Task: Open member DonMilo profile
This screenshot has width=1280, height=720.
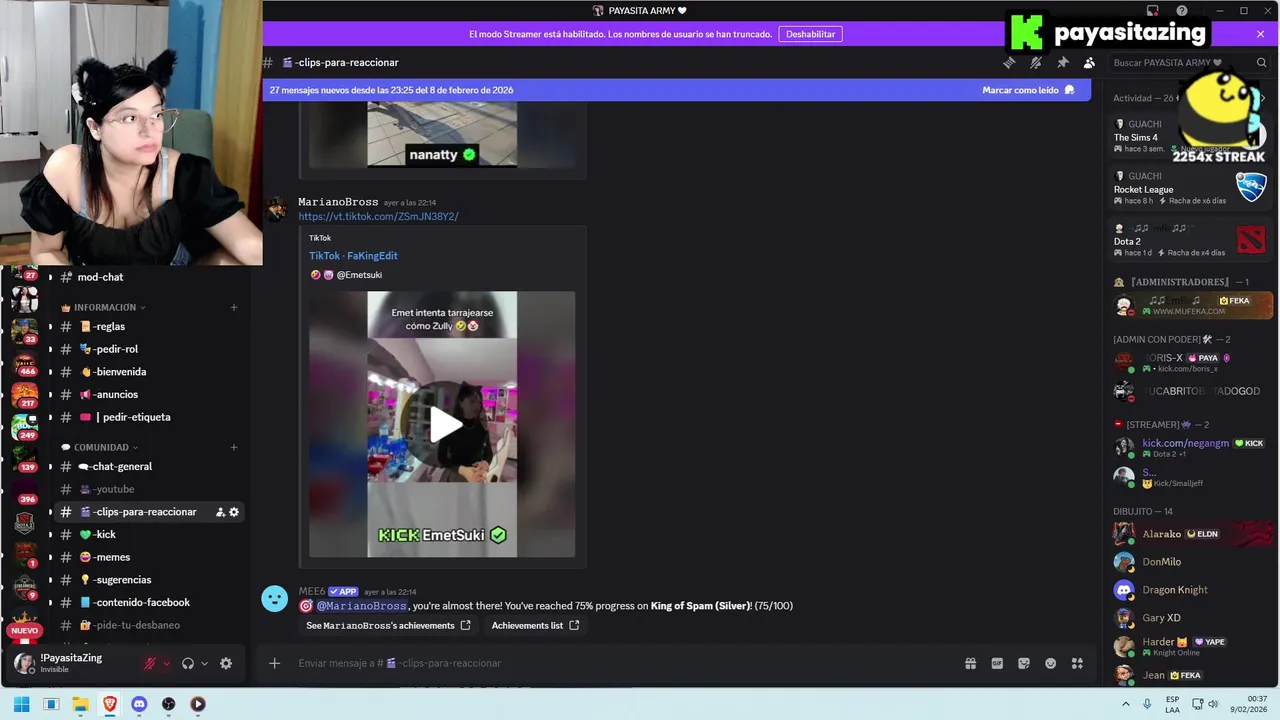Action: pos(1190,562)
